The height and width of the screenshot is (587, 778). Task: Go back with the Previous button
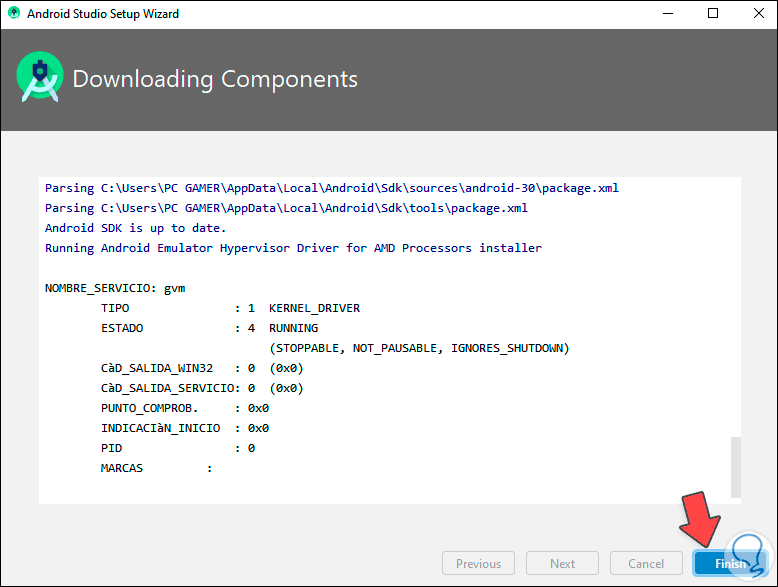pyautogui.click(x=478, y=563)
